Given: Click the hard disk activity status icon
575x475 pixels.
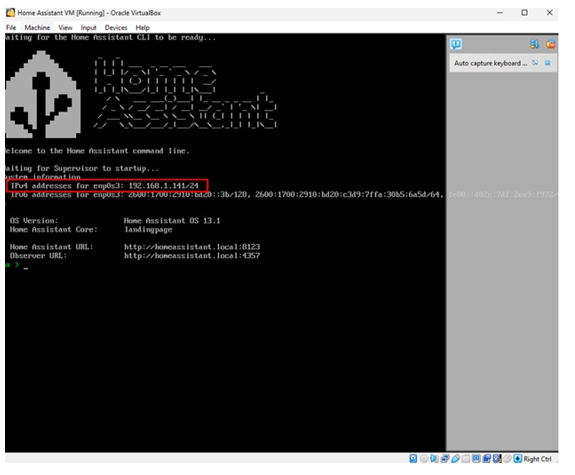Looking at the screenshot, I should click(413, 458).
